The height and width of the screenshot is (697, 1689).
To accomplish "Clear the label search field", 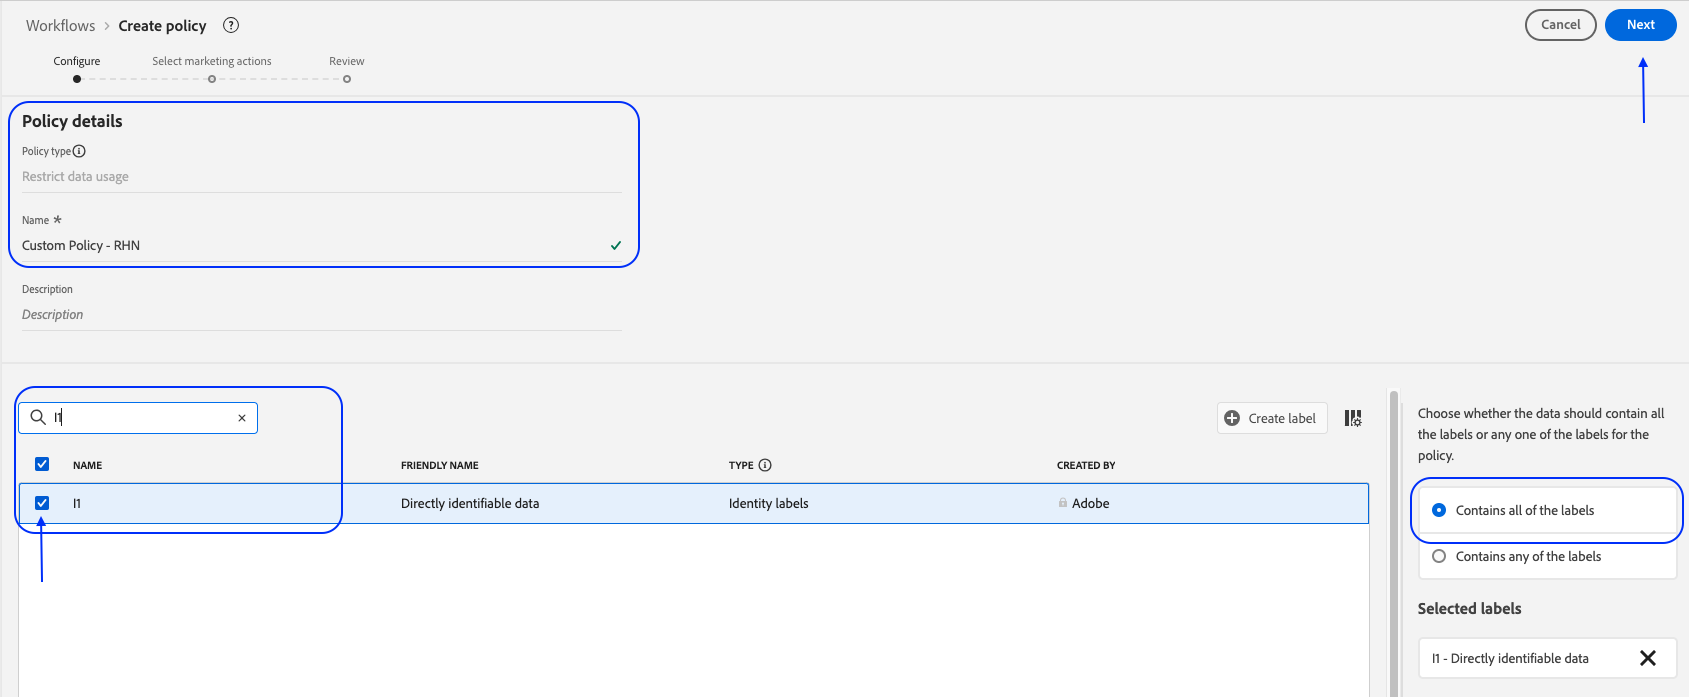I will [x=242, y=418].
